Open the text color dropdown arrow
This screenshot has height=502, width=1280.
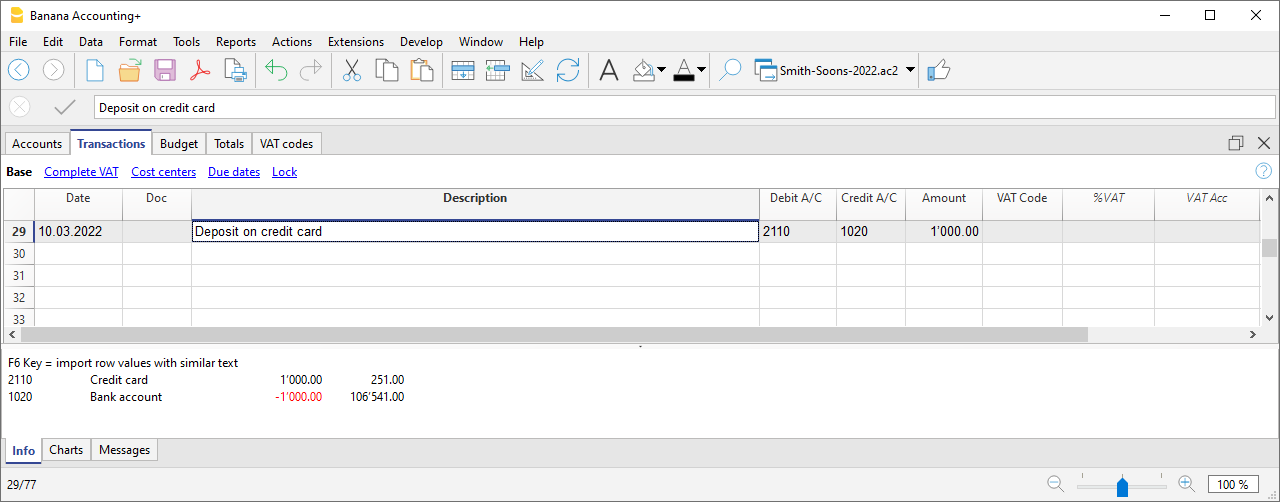[701, 70]
